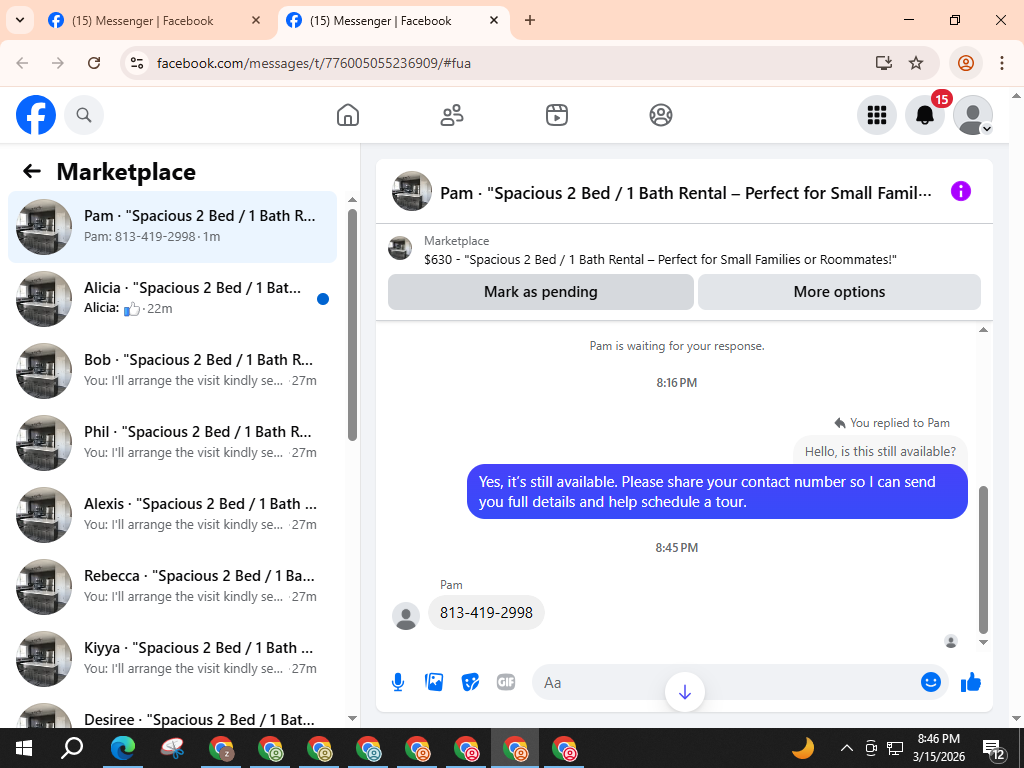This screenshot has width=1024, height=768.
Task: Click the address bar URL
Action: pos(313,63)
